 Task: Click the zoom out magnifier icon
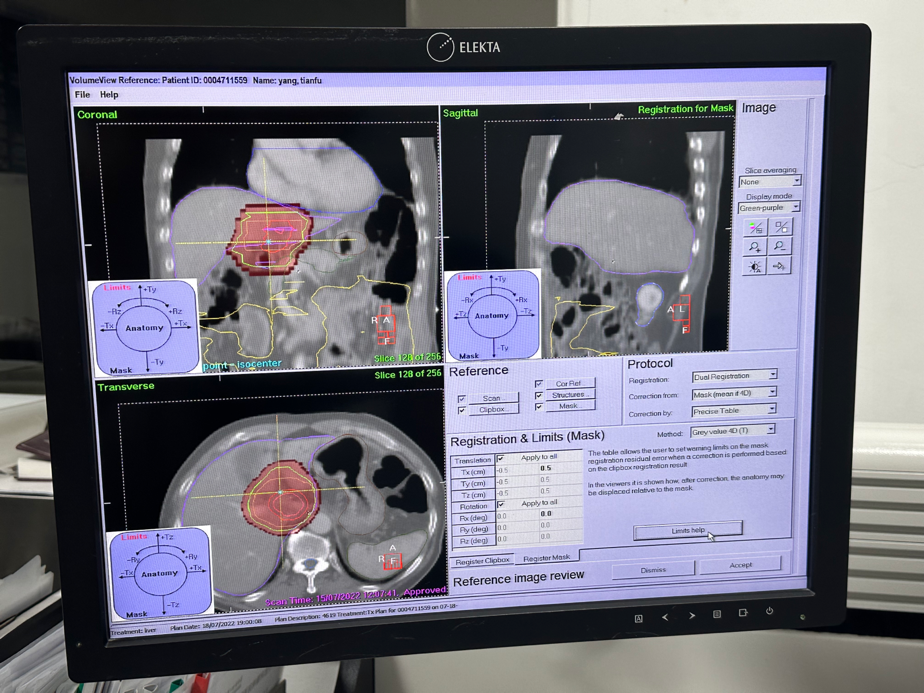point(781,247)
